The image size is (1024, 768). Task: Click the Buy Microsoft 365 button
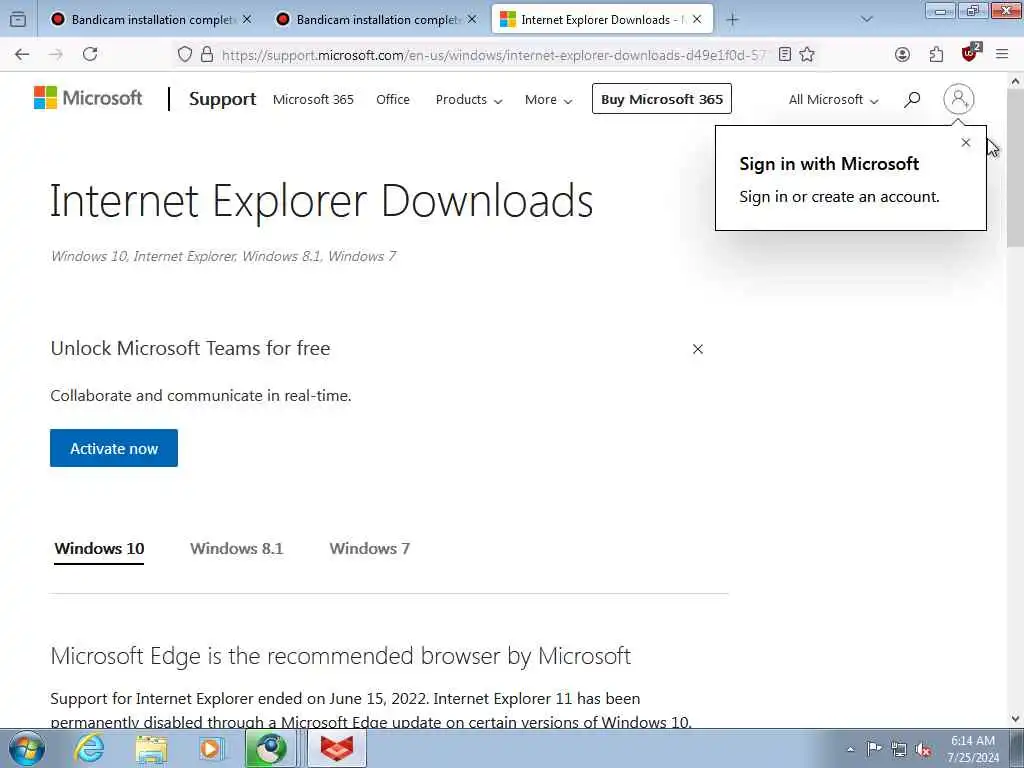pos(662,99)
